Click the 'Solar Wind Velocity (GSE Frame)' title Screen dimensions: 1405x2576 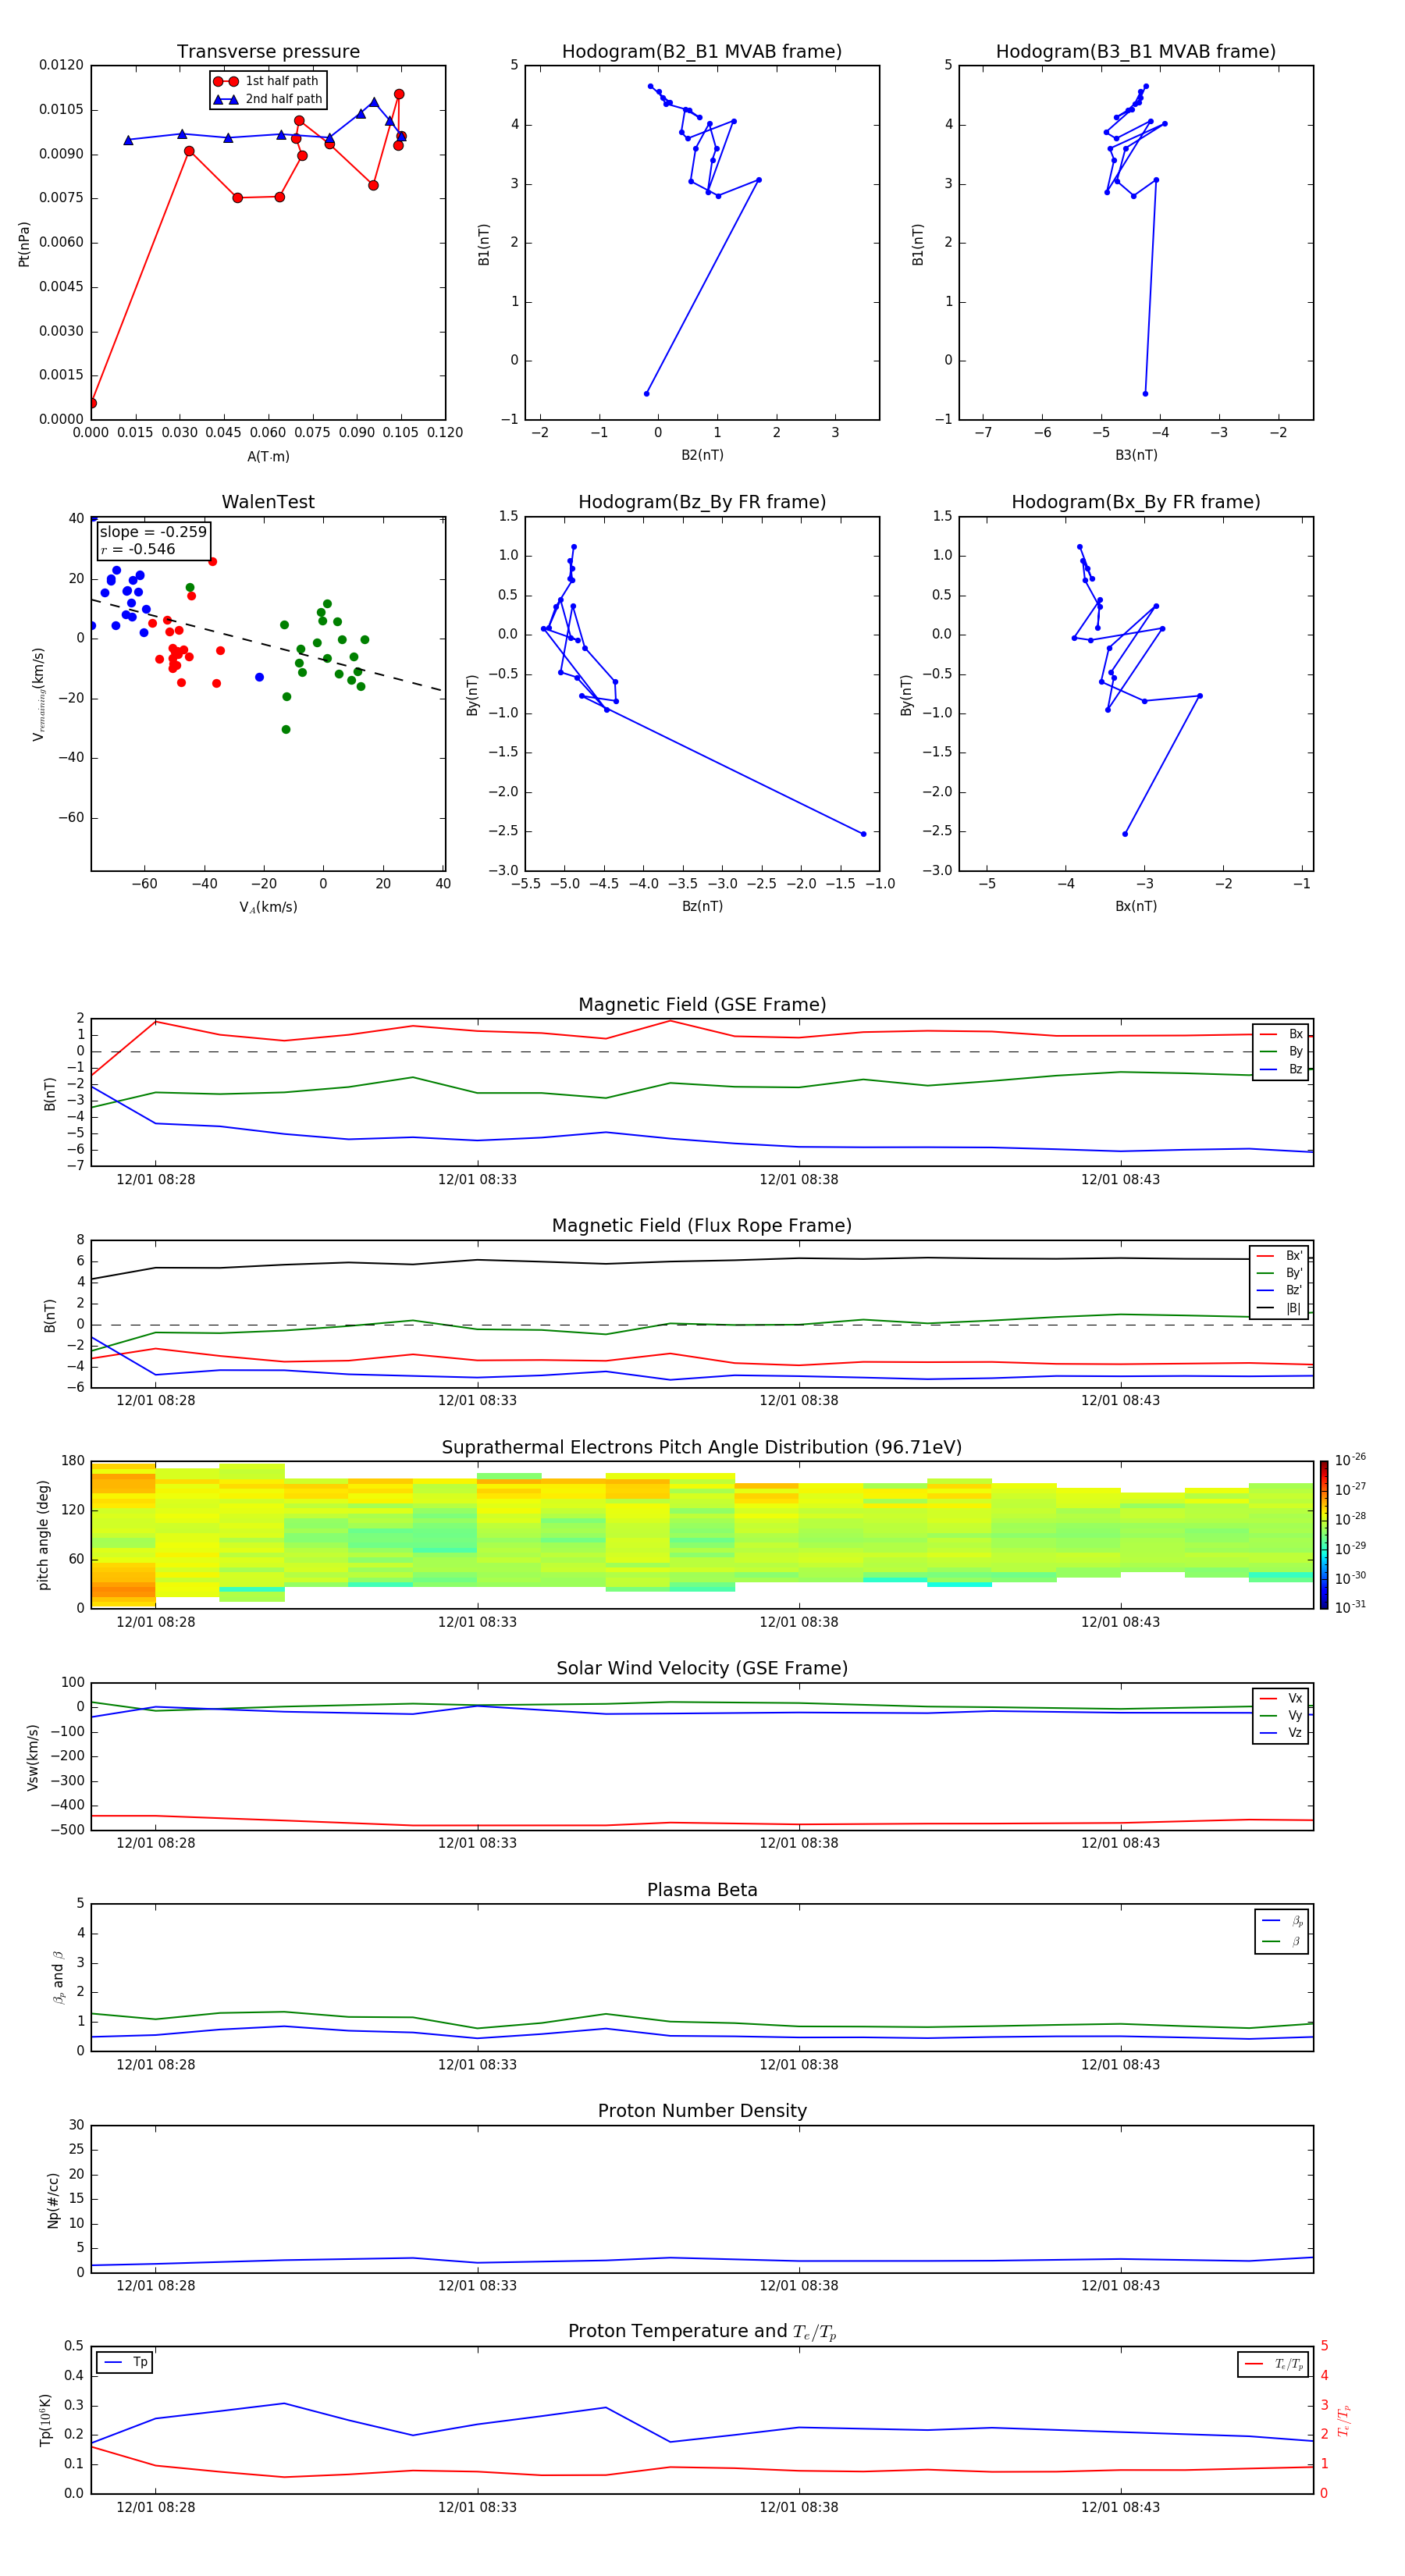coord(702,1669)
